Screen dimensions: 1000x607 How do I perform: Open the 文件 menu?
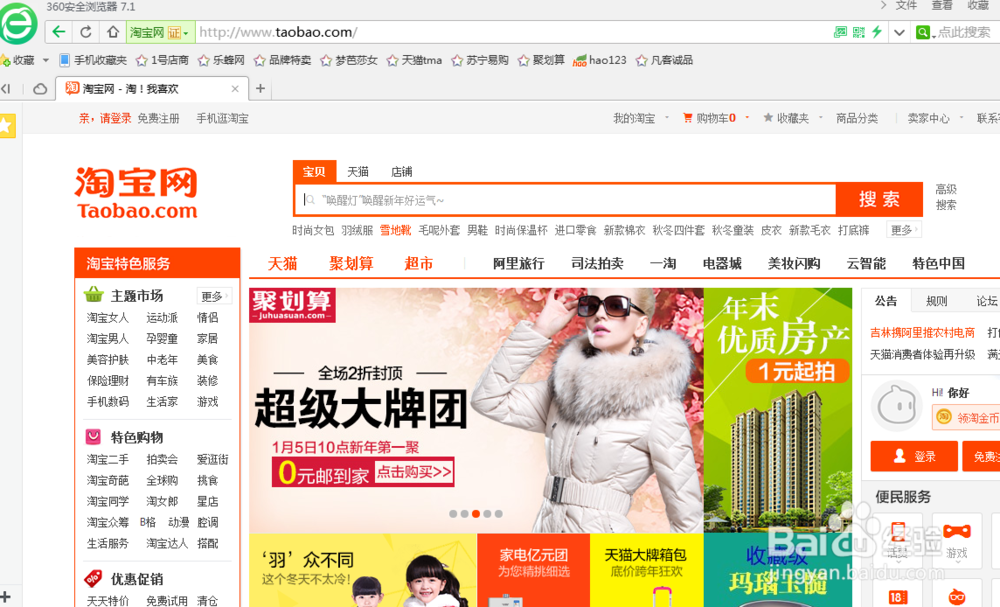click(x=907, y=6)
